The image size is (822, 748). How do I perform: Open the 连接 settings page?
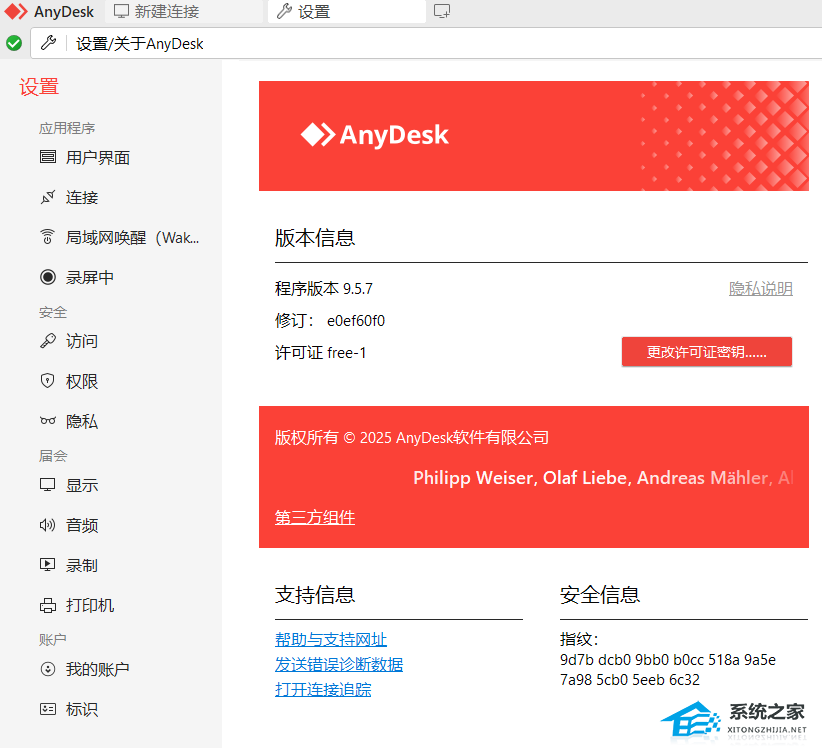coord(82,198)
